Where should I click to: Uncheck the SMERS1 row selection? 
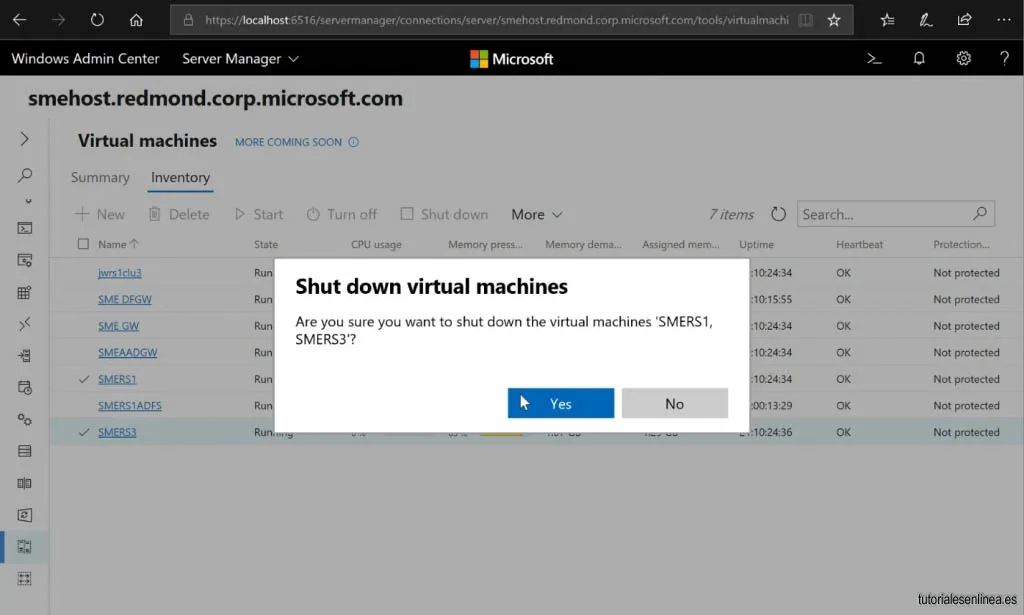point(84,379)
